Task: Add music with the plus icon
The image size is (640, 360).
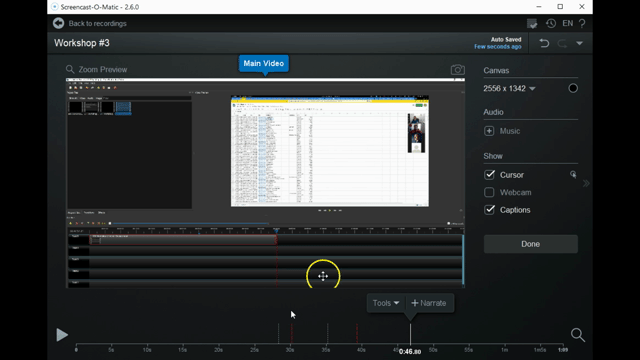Action: pyautogui.click(x=489, y=131)
